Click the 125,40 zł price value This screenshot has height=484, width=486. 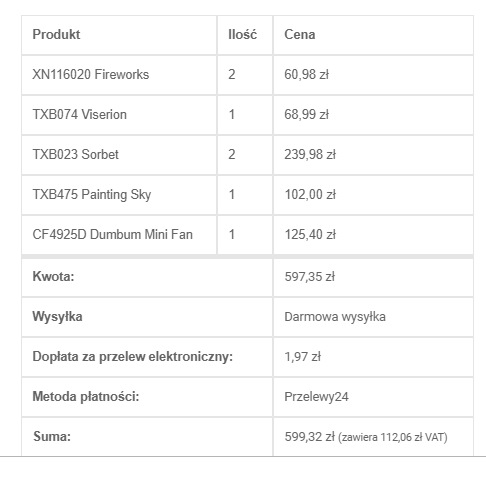pyautogui.click(x=310, y=234)
